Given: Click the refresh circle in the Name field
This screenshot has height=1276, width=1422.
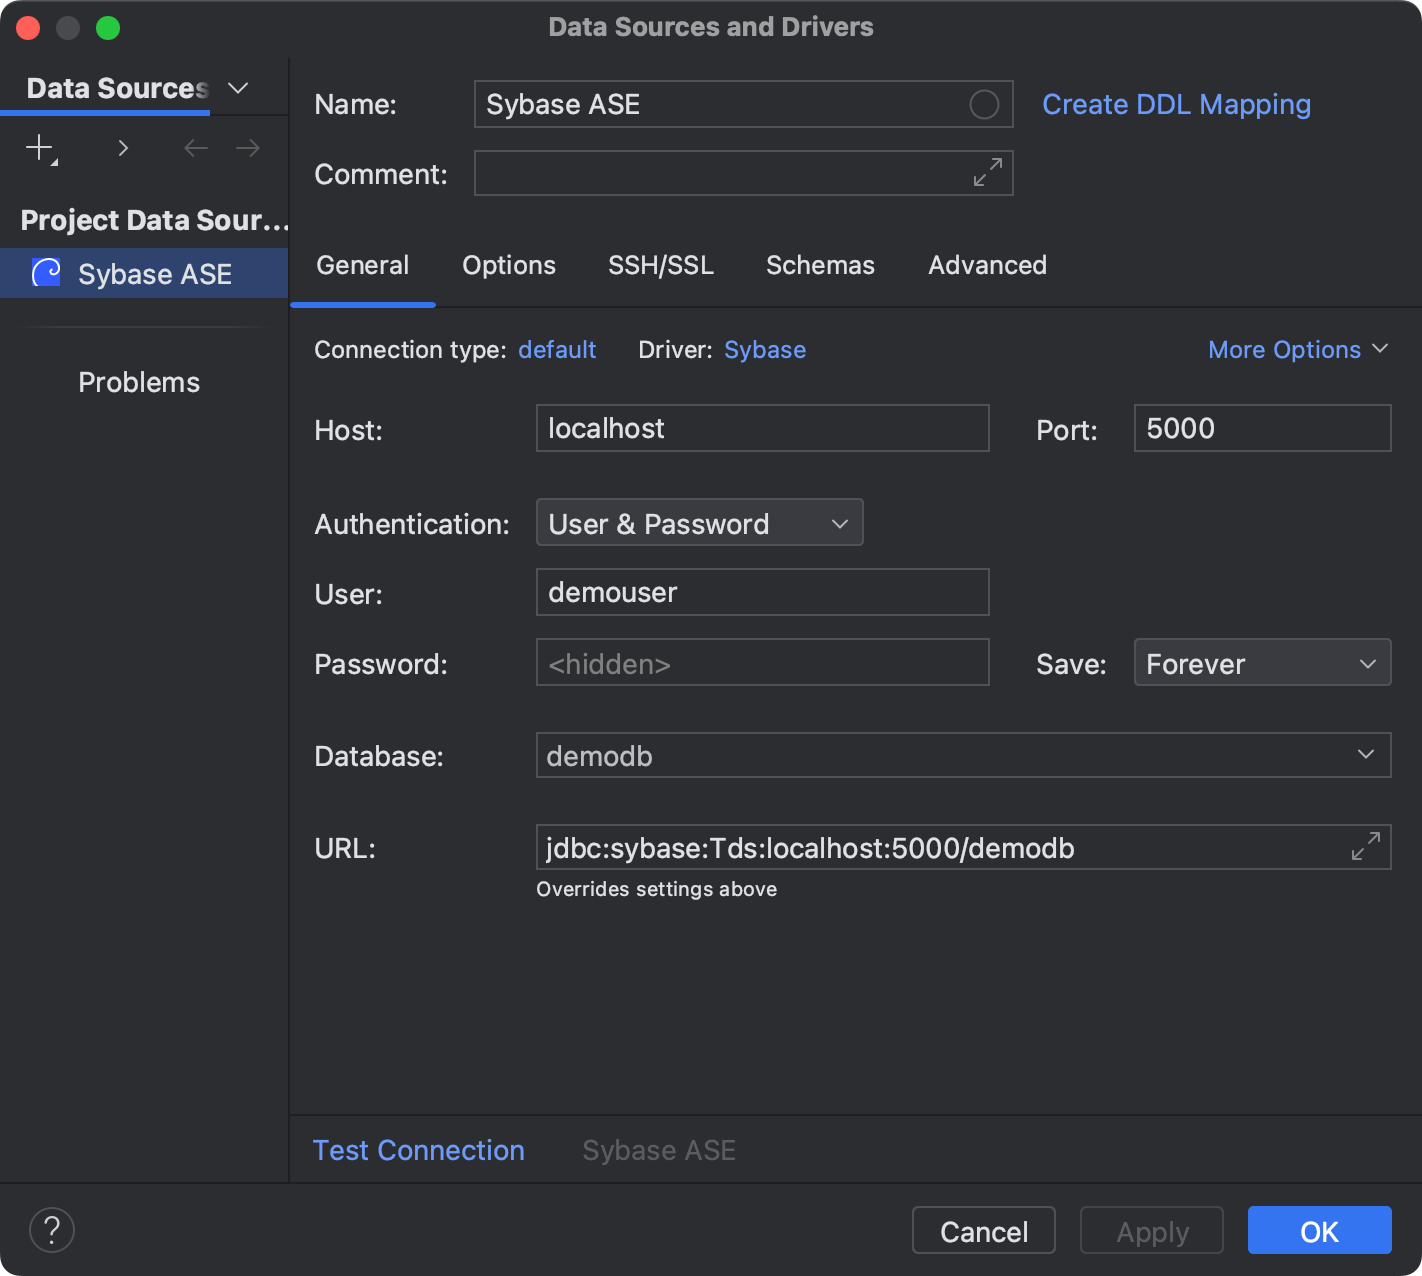Looking at the screenshot, I should pos(983,104).
